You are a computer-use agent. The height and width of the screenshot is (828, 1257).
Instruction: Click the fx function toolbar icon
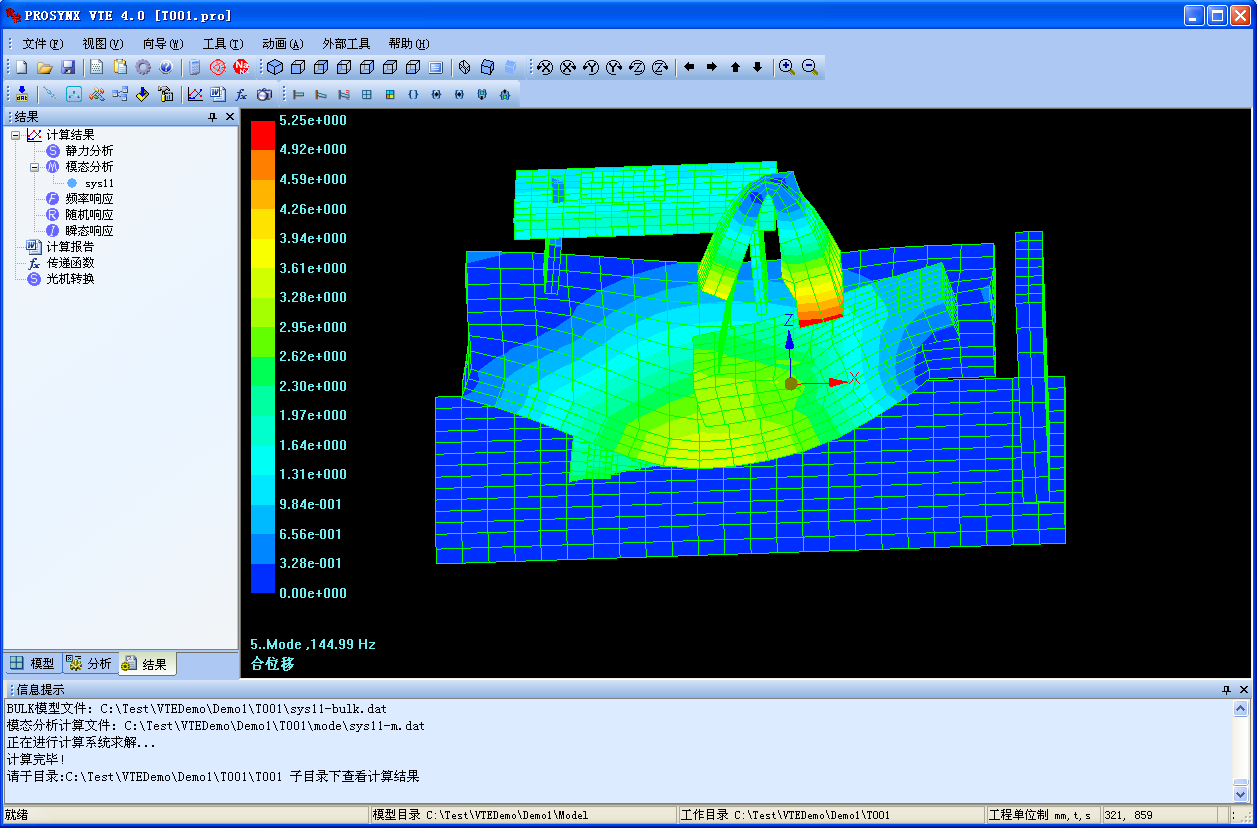coord(241,94)
